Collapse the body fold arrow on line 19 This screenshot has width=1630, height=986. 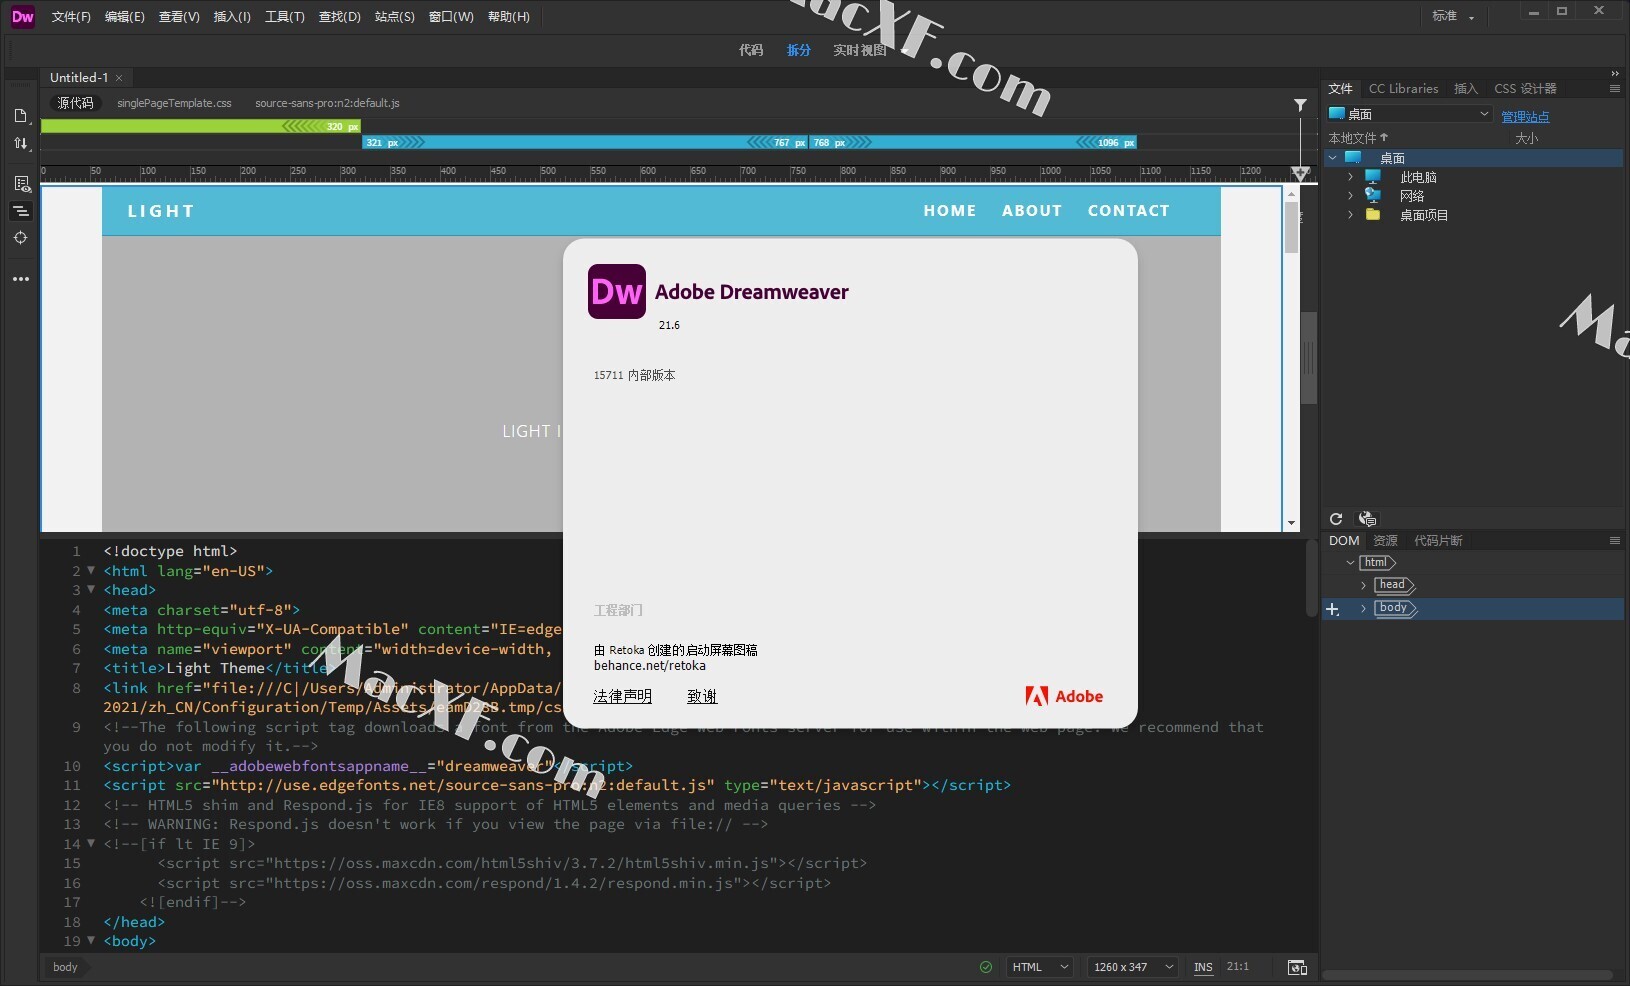91,941
